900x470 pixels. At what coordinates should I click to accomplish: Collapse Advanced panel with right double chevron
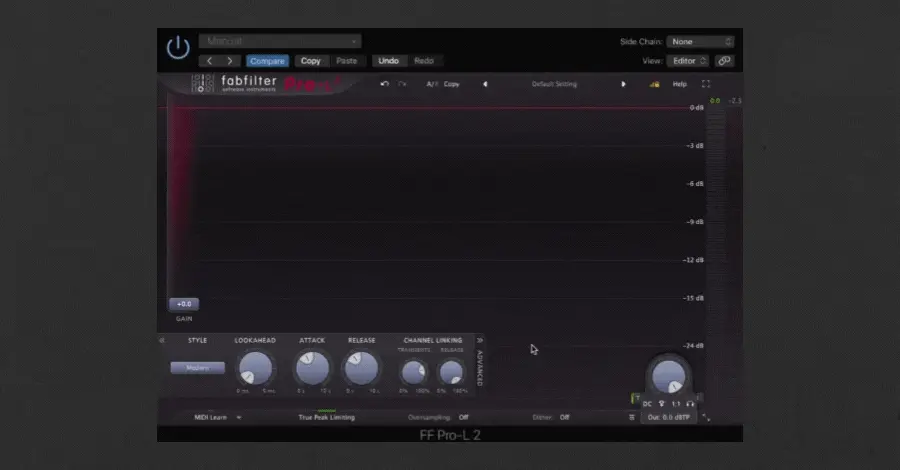[x=480, y=340]
